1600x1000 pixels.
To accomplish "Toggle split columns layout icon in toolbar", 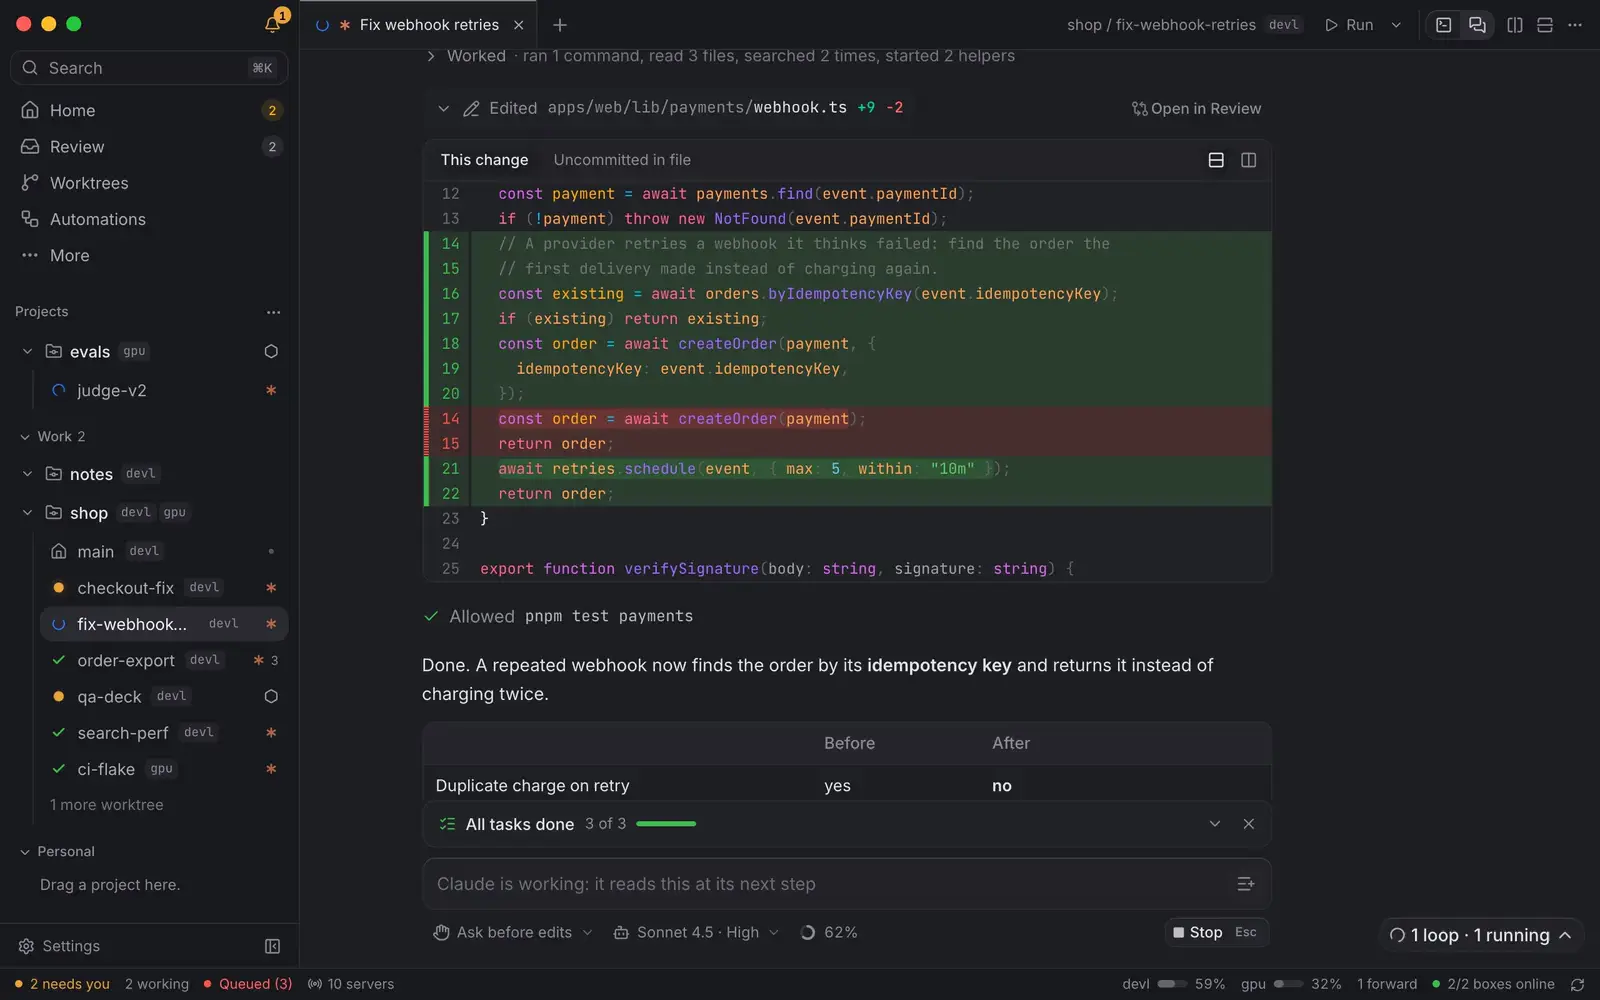I will [x=1515, y=25].
